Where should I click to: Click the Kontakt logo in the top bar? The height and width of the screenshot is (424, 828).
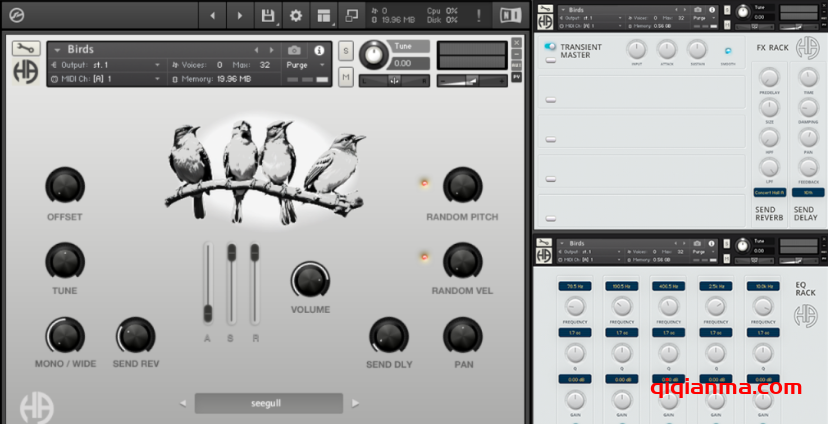coord(16,16)
